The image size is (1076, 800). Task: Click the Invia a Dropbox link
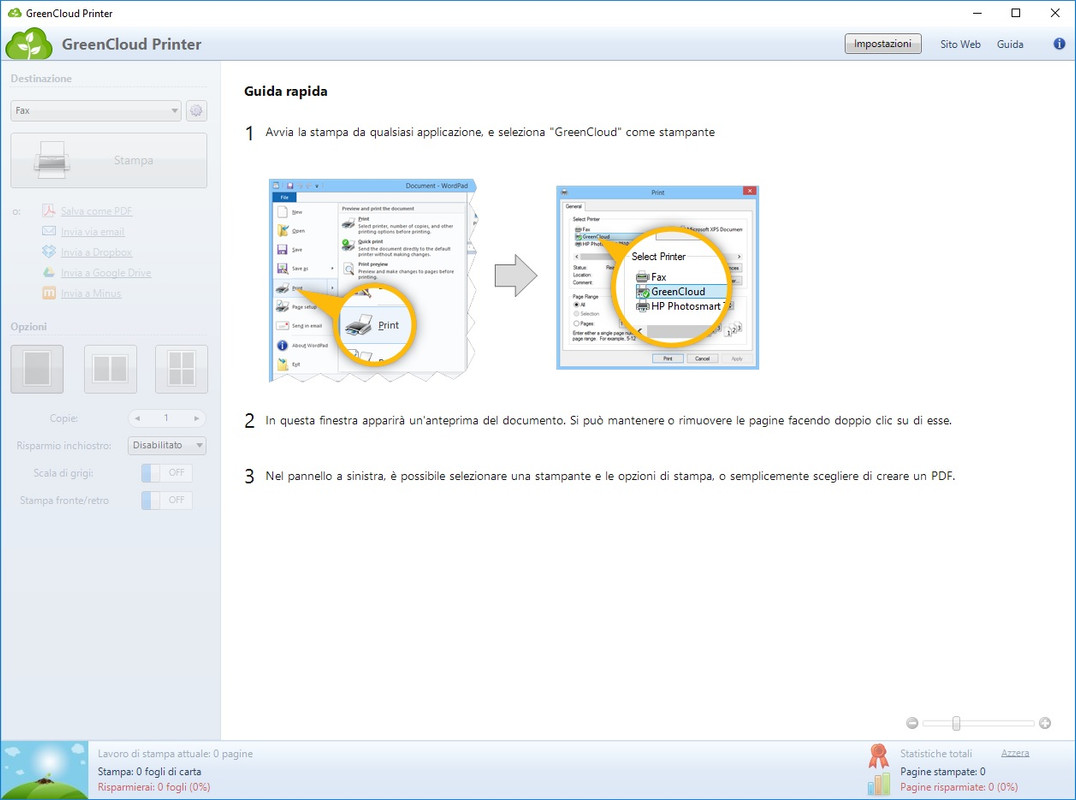point(96,252)
